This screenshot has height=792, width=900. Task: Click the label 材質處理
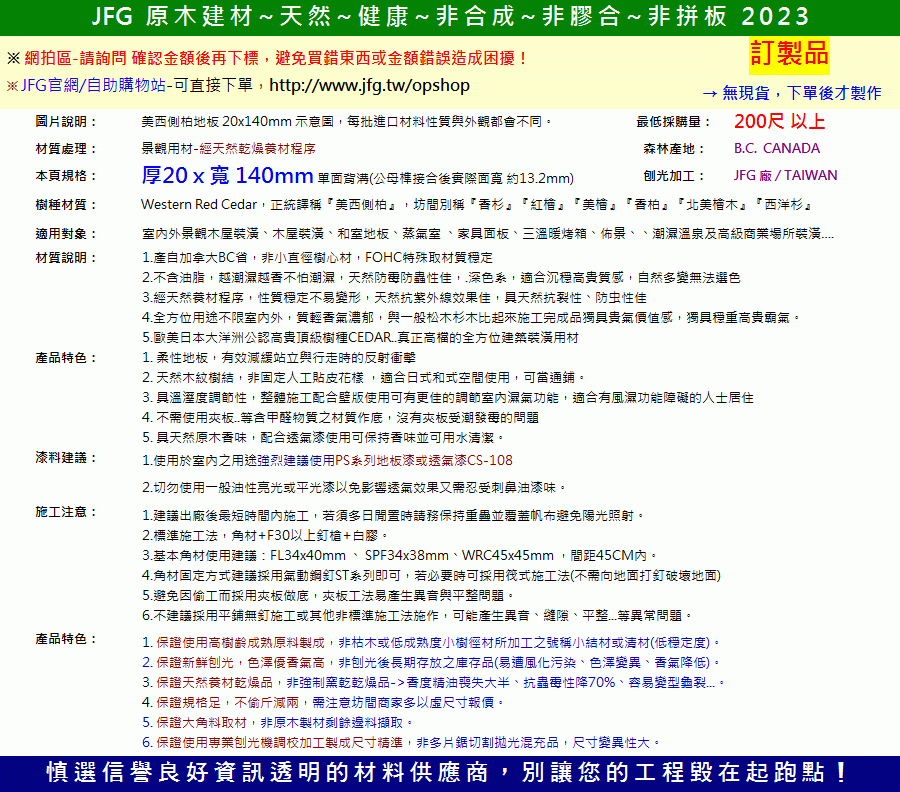point(65,149)
